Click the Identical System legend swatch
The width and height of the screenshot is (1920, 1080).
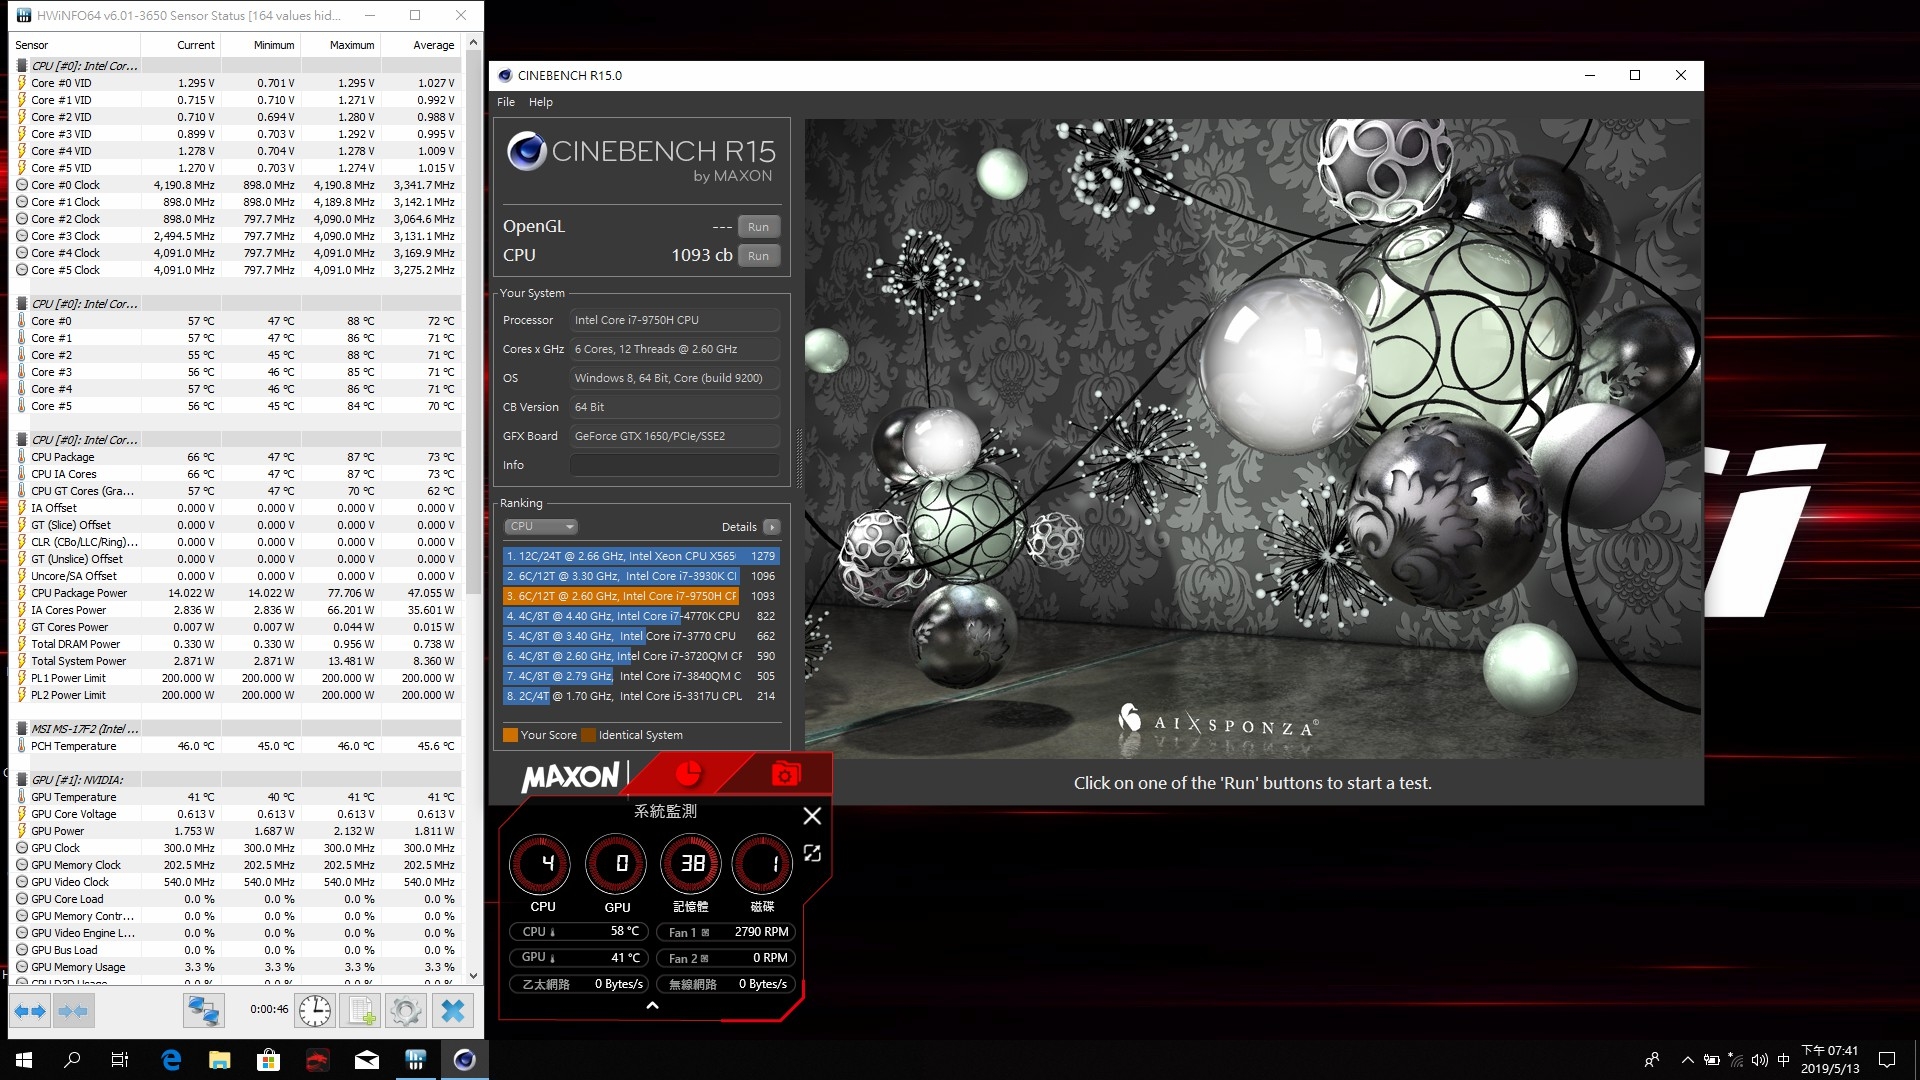point(589,735)
